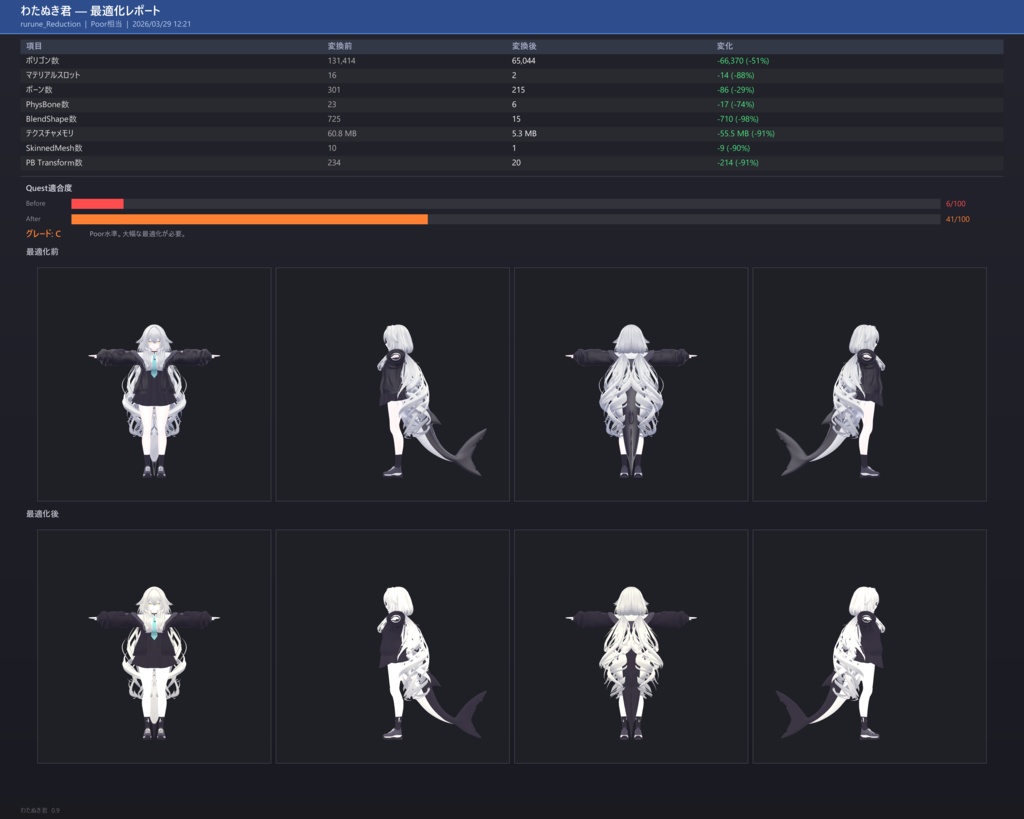The width and height of the screenshot is (1024, 819).
Task: Select the マテリアルスロット row label
Action: click(x=53, y=75)
